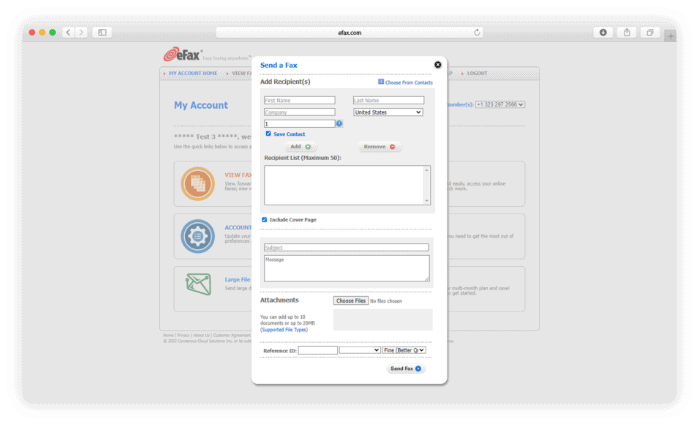Viewport: 699px width, 426px height.
Task: Click the Safari show tabs icon
Action: [x=650, y=32]
